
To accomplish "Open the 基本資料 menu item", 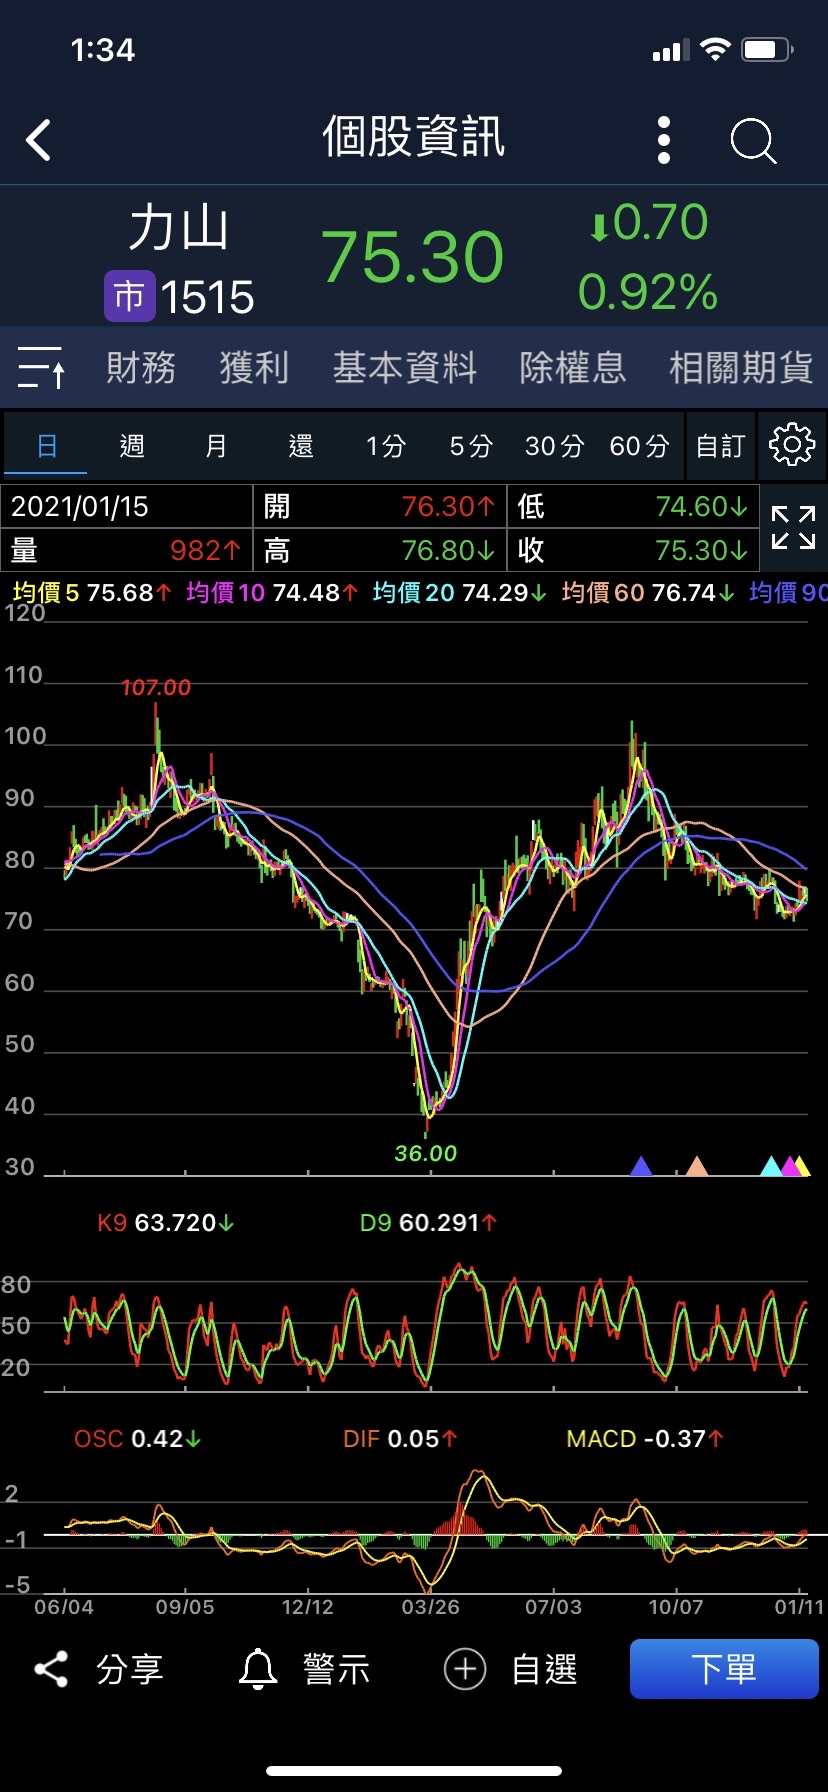I will point(405,368).
